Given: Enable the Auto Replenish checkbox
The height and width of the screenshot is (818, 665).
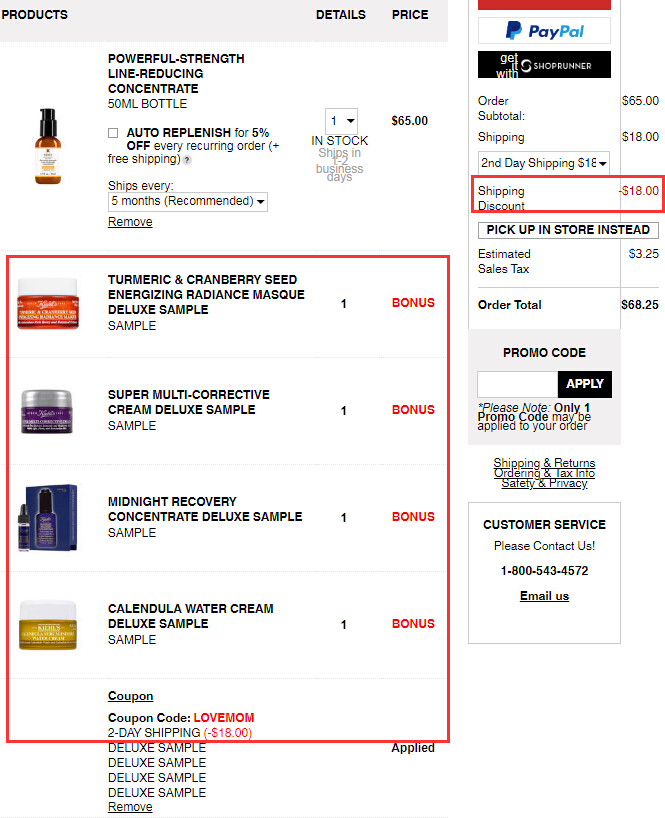Looking at the screenshot, I should pos(113,133).
